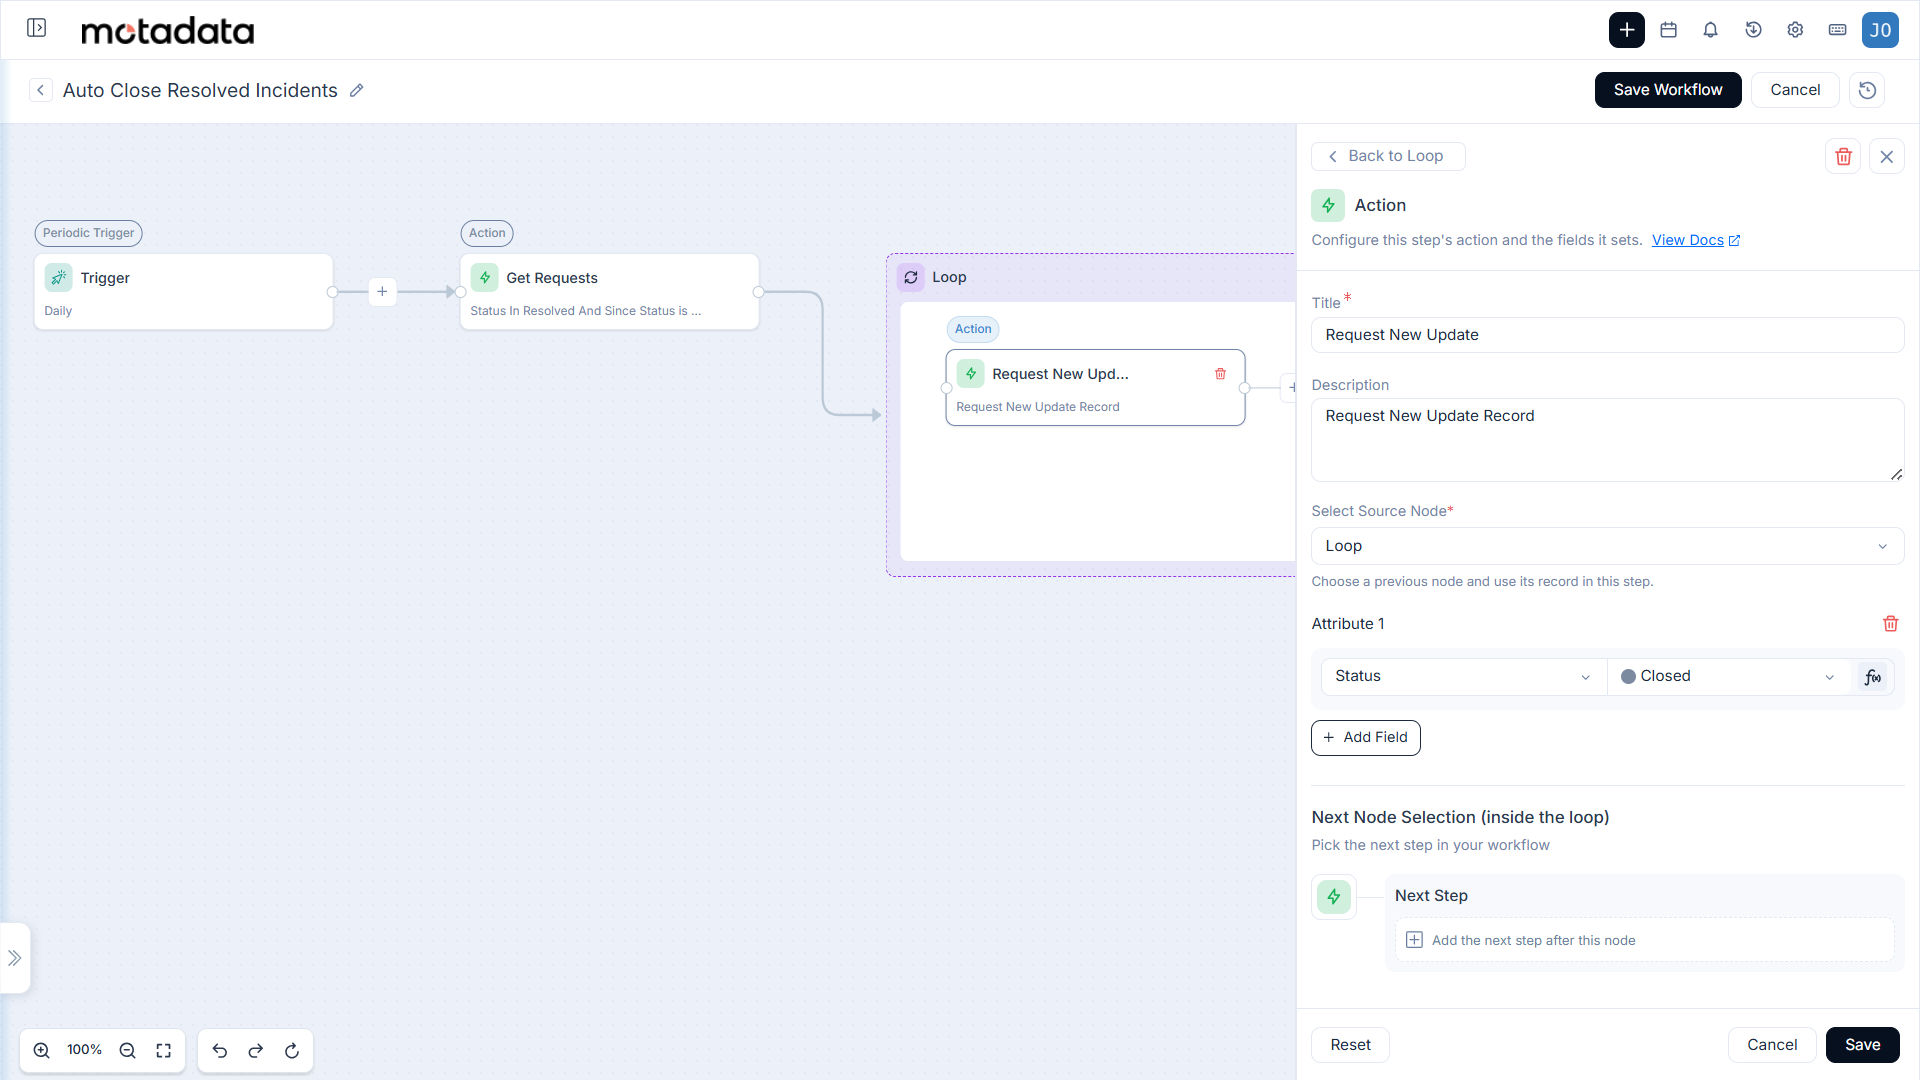
Task: Open the quick-create plus button
Action: 1626,30
